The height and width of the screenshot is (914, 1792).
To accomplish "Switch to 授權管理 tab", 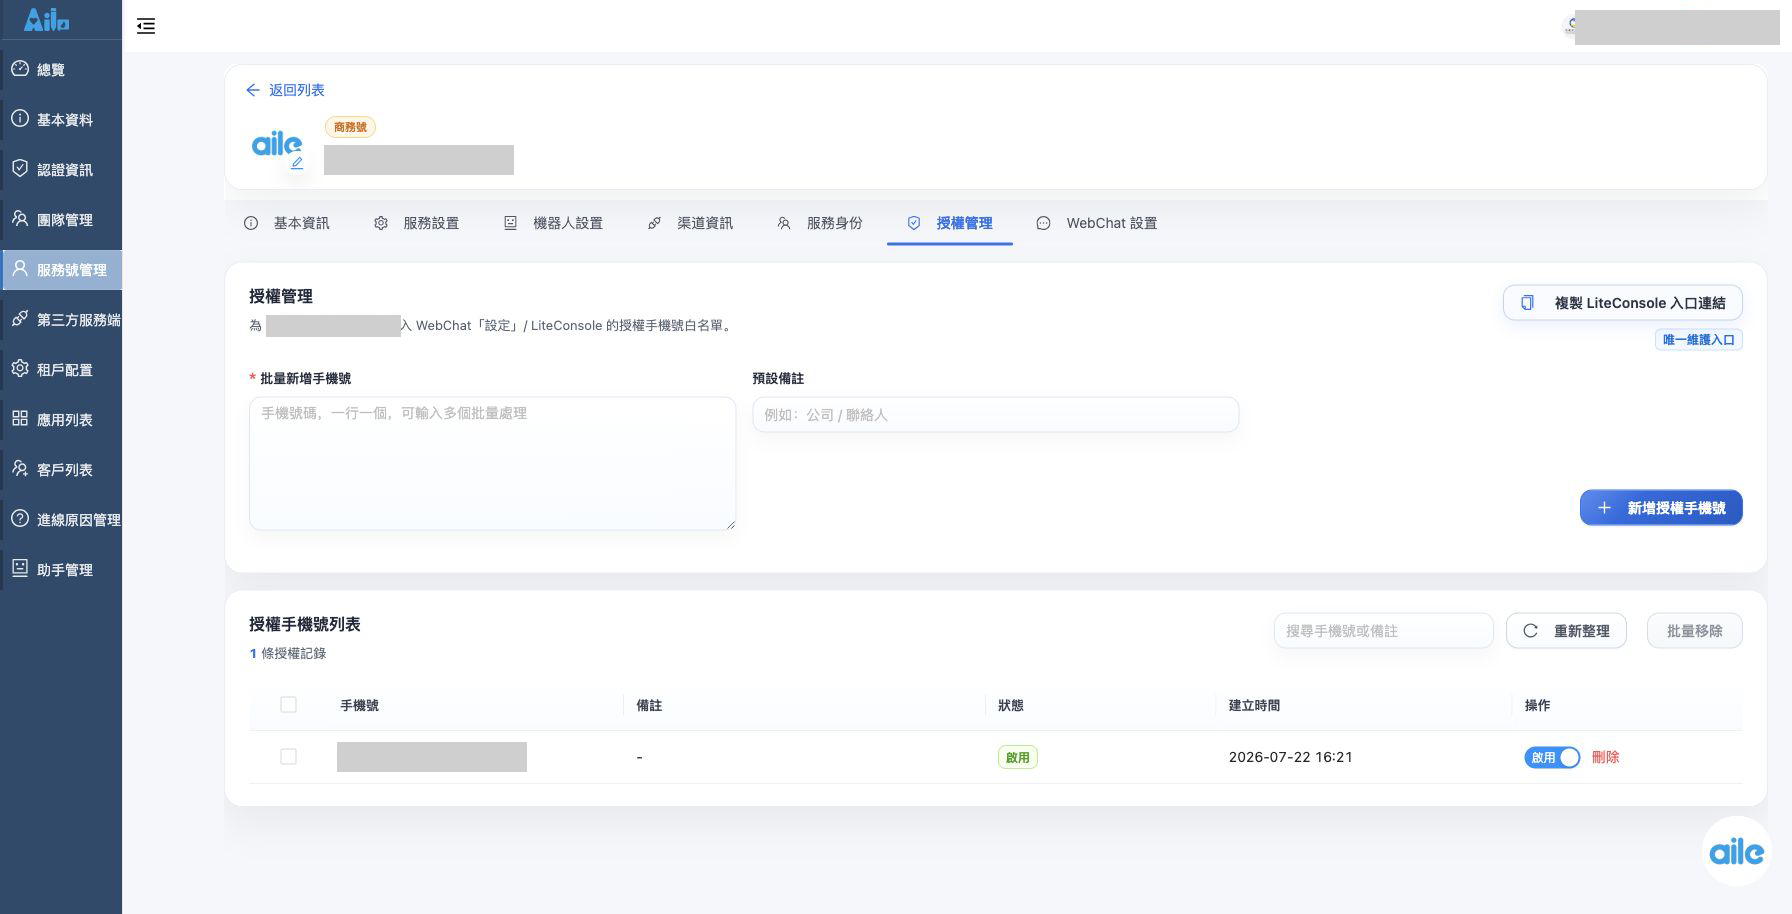I will (x=950, y=223).
